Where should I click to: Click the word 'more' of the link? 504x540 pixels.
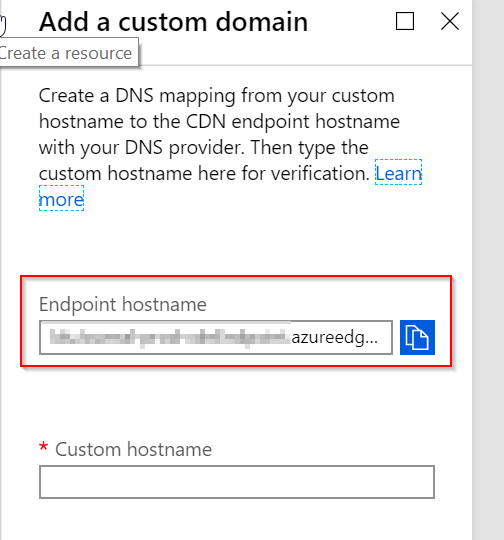61,199
